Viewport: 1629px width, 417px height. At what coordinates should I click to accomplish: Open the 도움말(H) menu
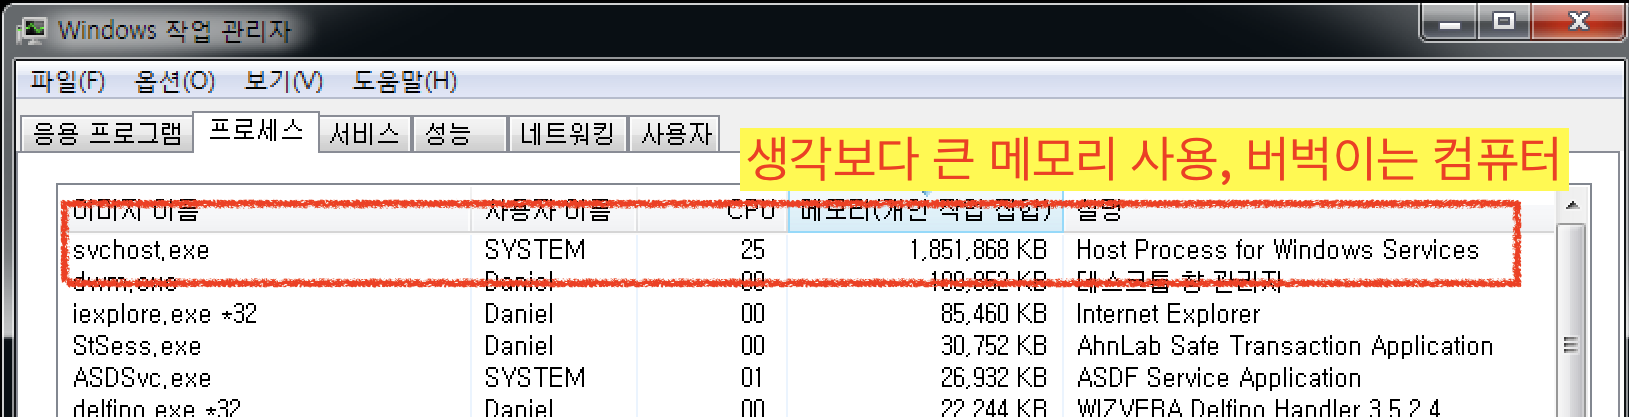[x=405, y=81]
